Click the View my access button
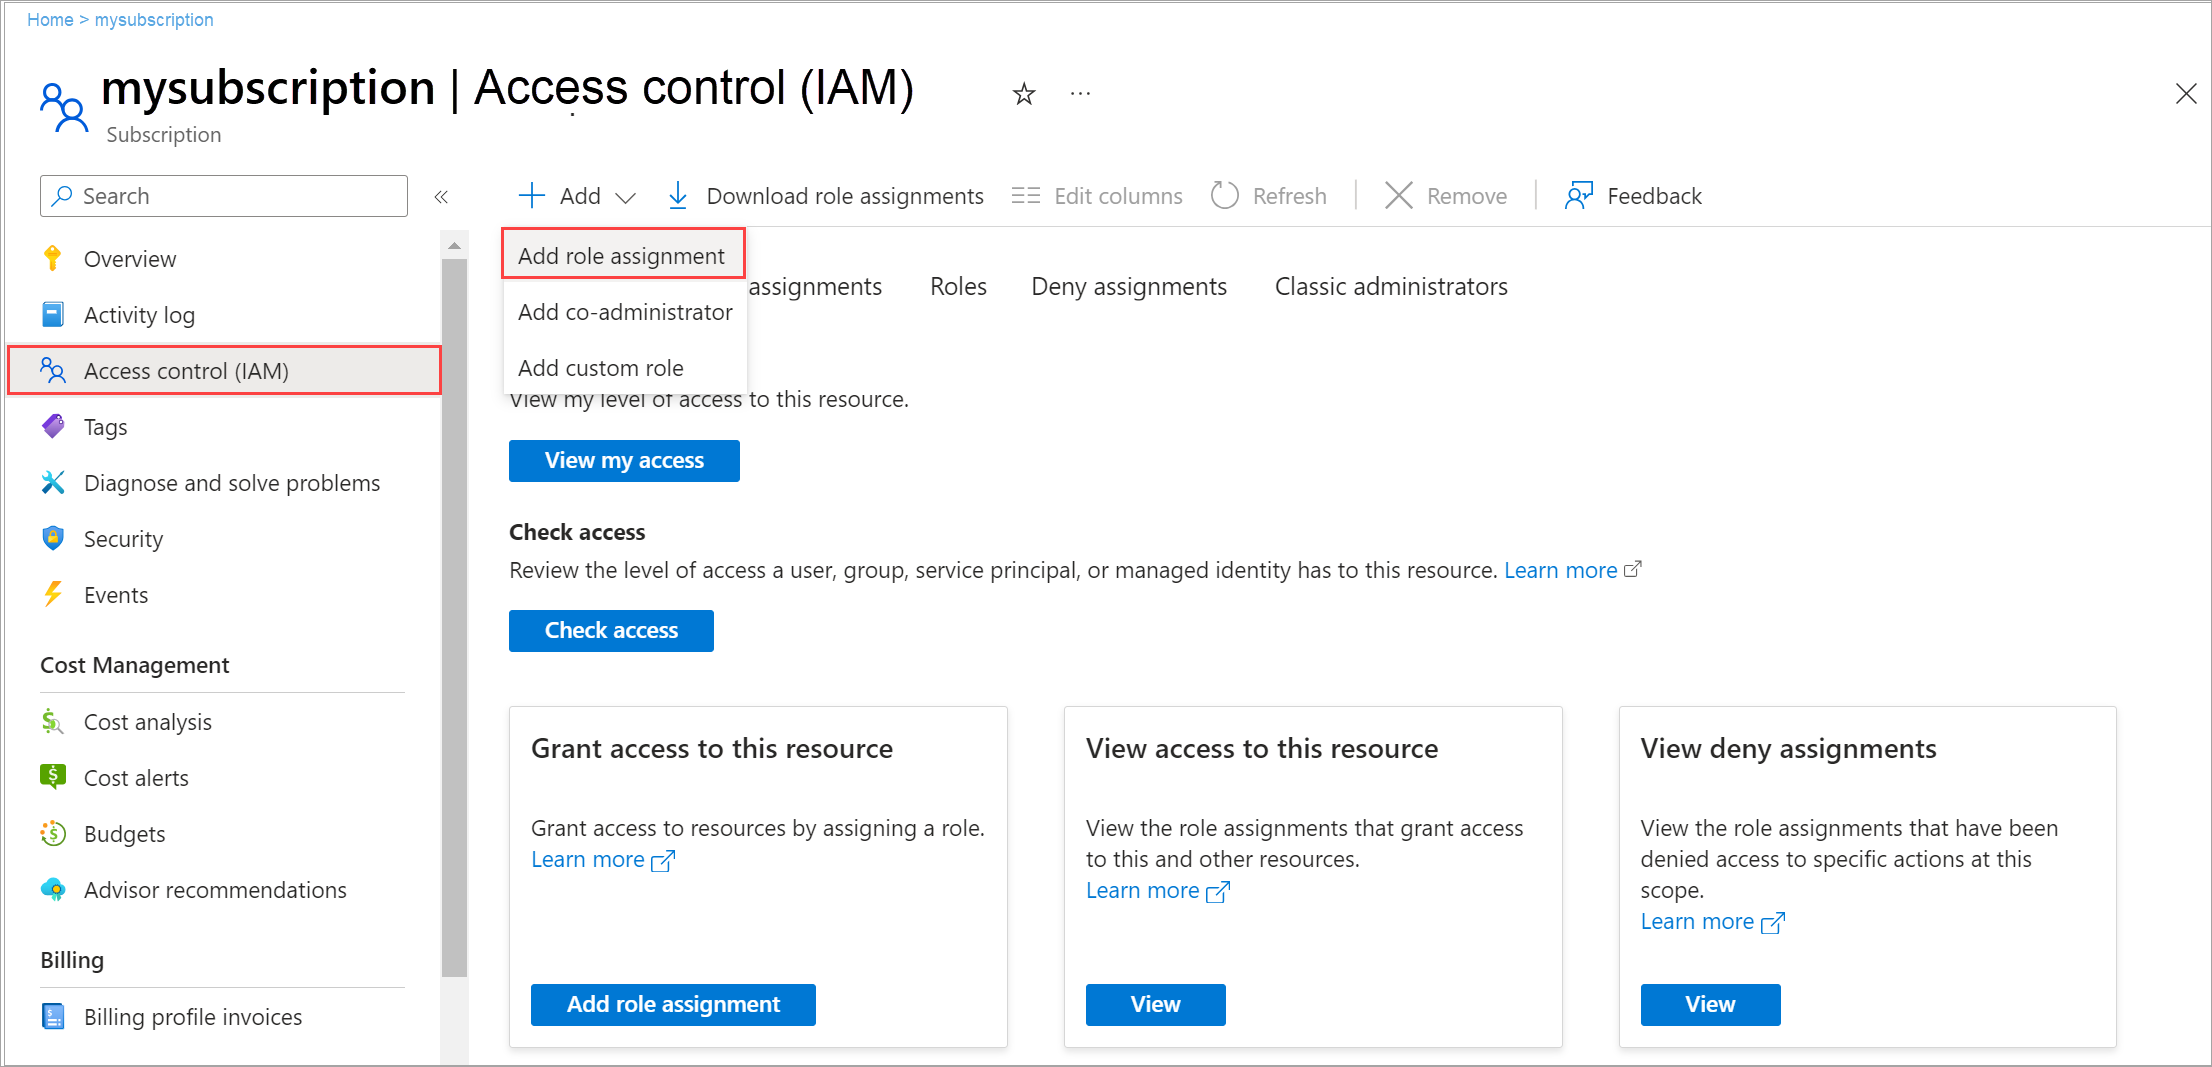Viewport: 2212px width, 1067px height. point(623,460)
